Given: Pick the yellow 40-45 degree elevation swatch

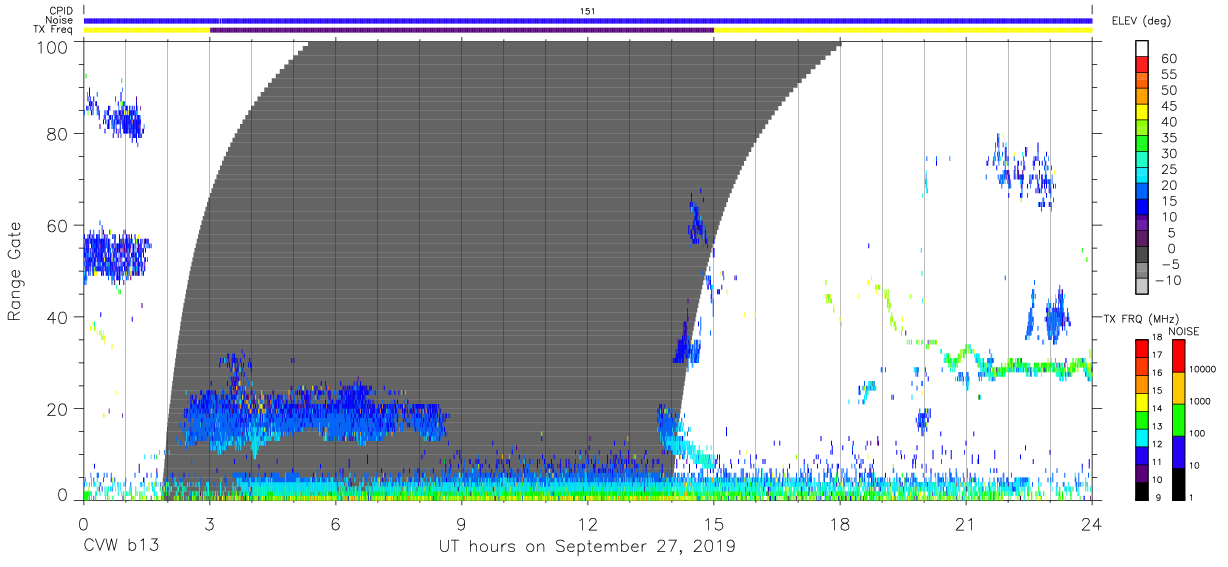Looking at the screenshot, I should click(1143, 114).
